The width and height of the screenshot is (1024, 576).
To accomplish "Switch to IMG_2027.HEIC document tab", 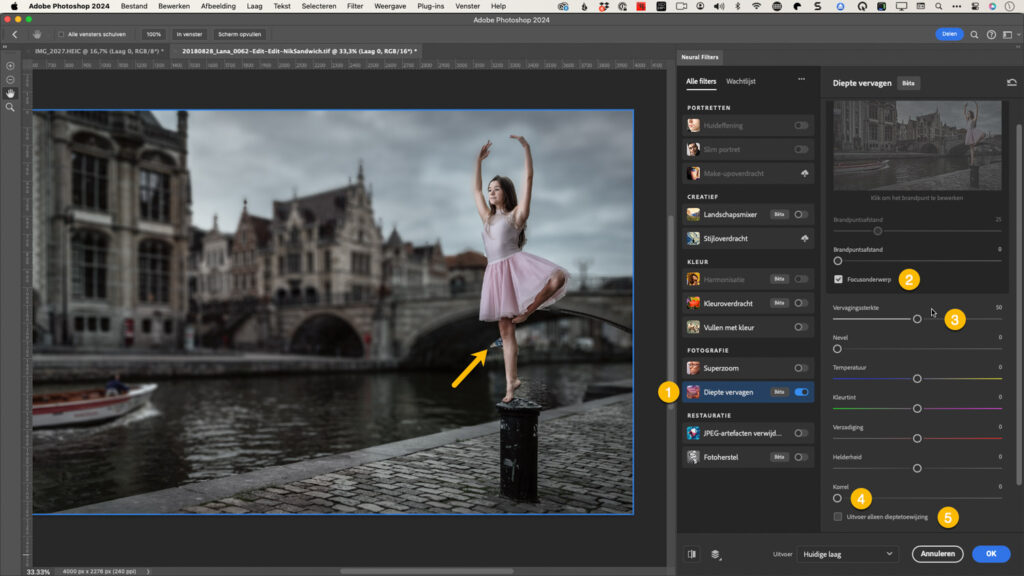I will 97,51.
